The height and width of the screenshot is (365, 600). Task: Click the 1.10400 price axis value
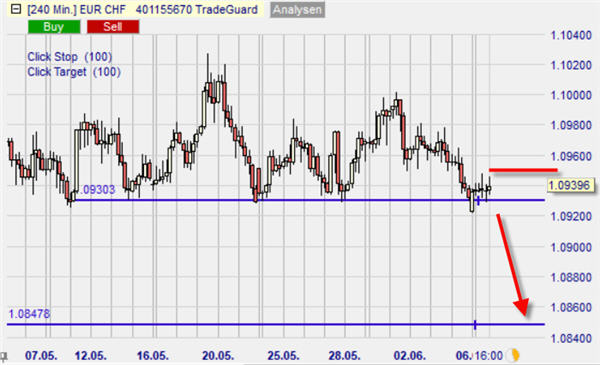coord(571,36)
